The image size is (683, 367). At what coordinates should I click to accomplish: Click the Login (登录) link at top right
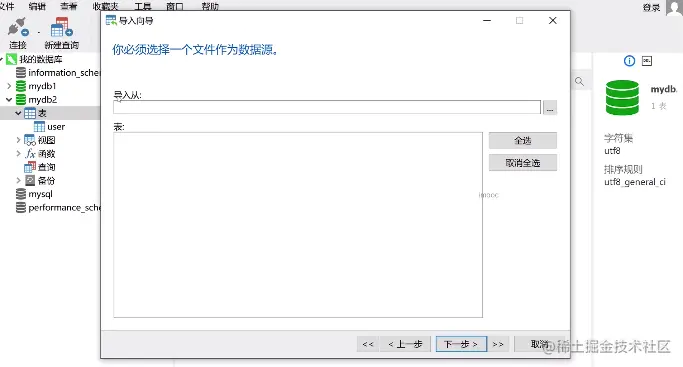652,7
